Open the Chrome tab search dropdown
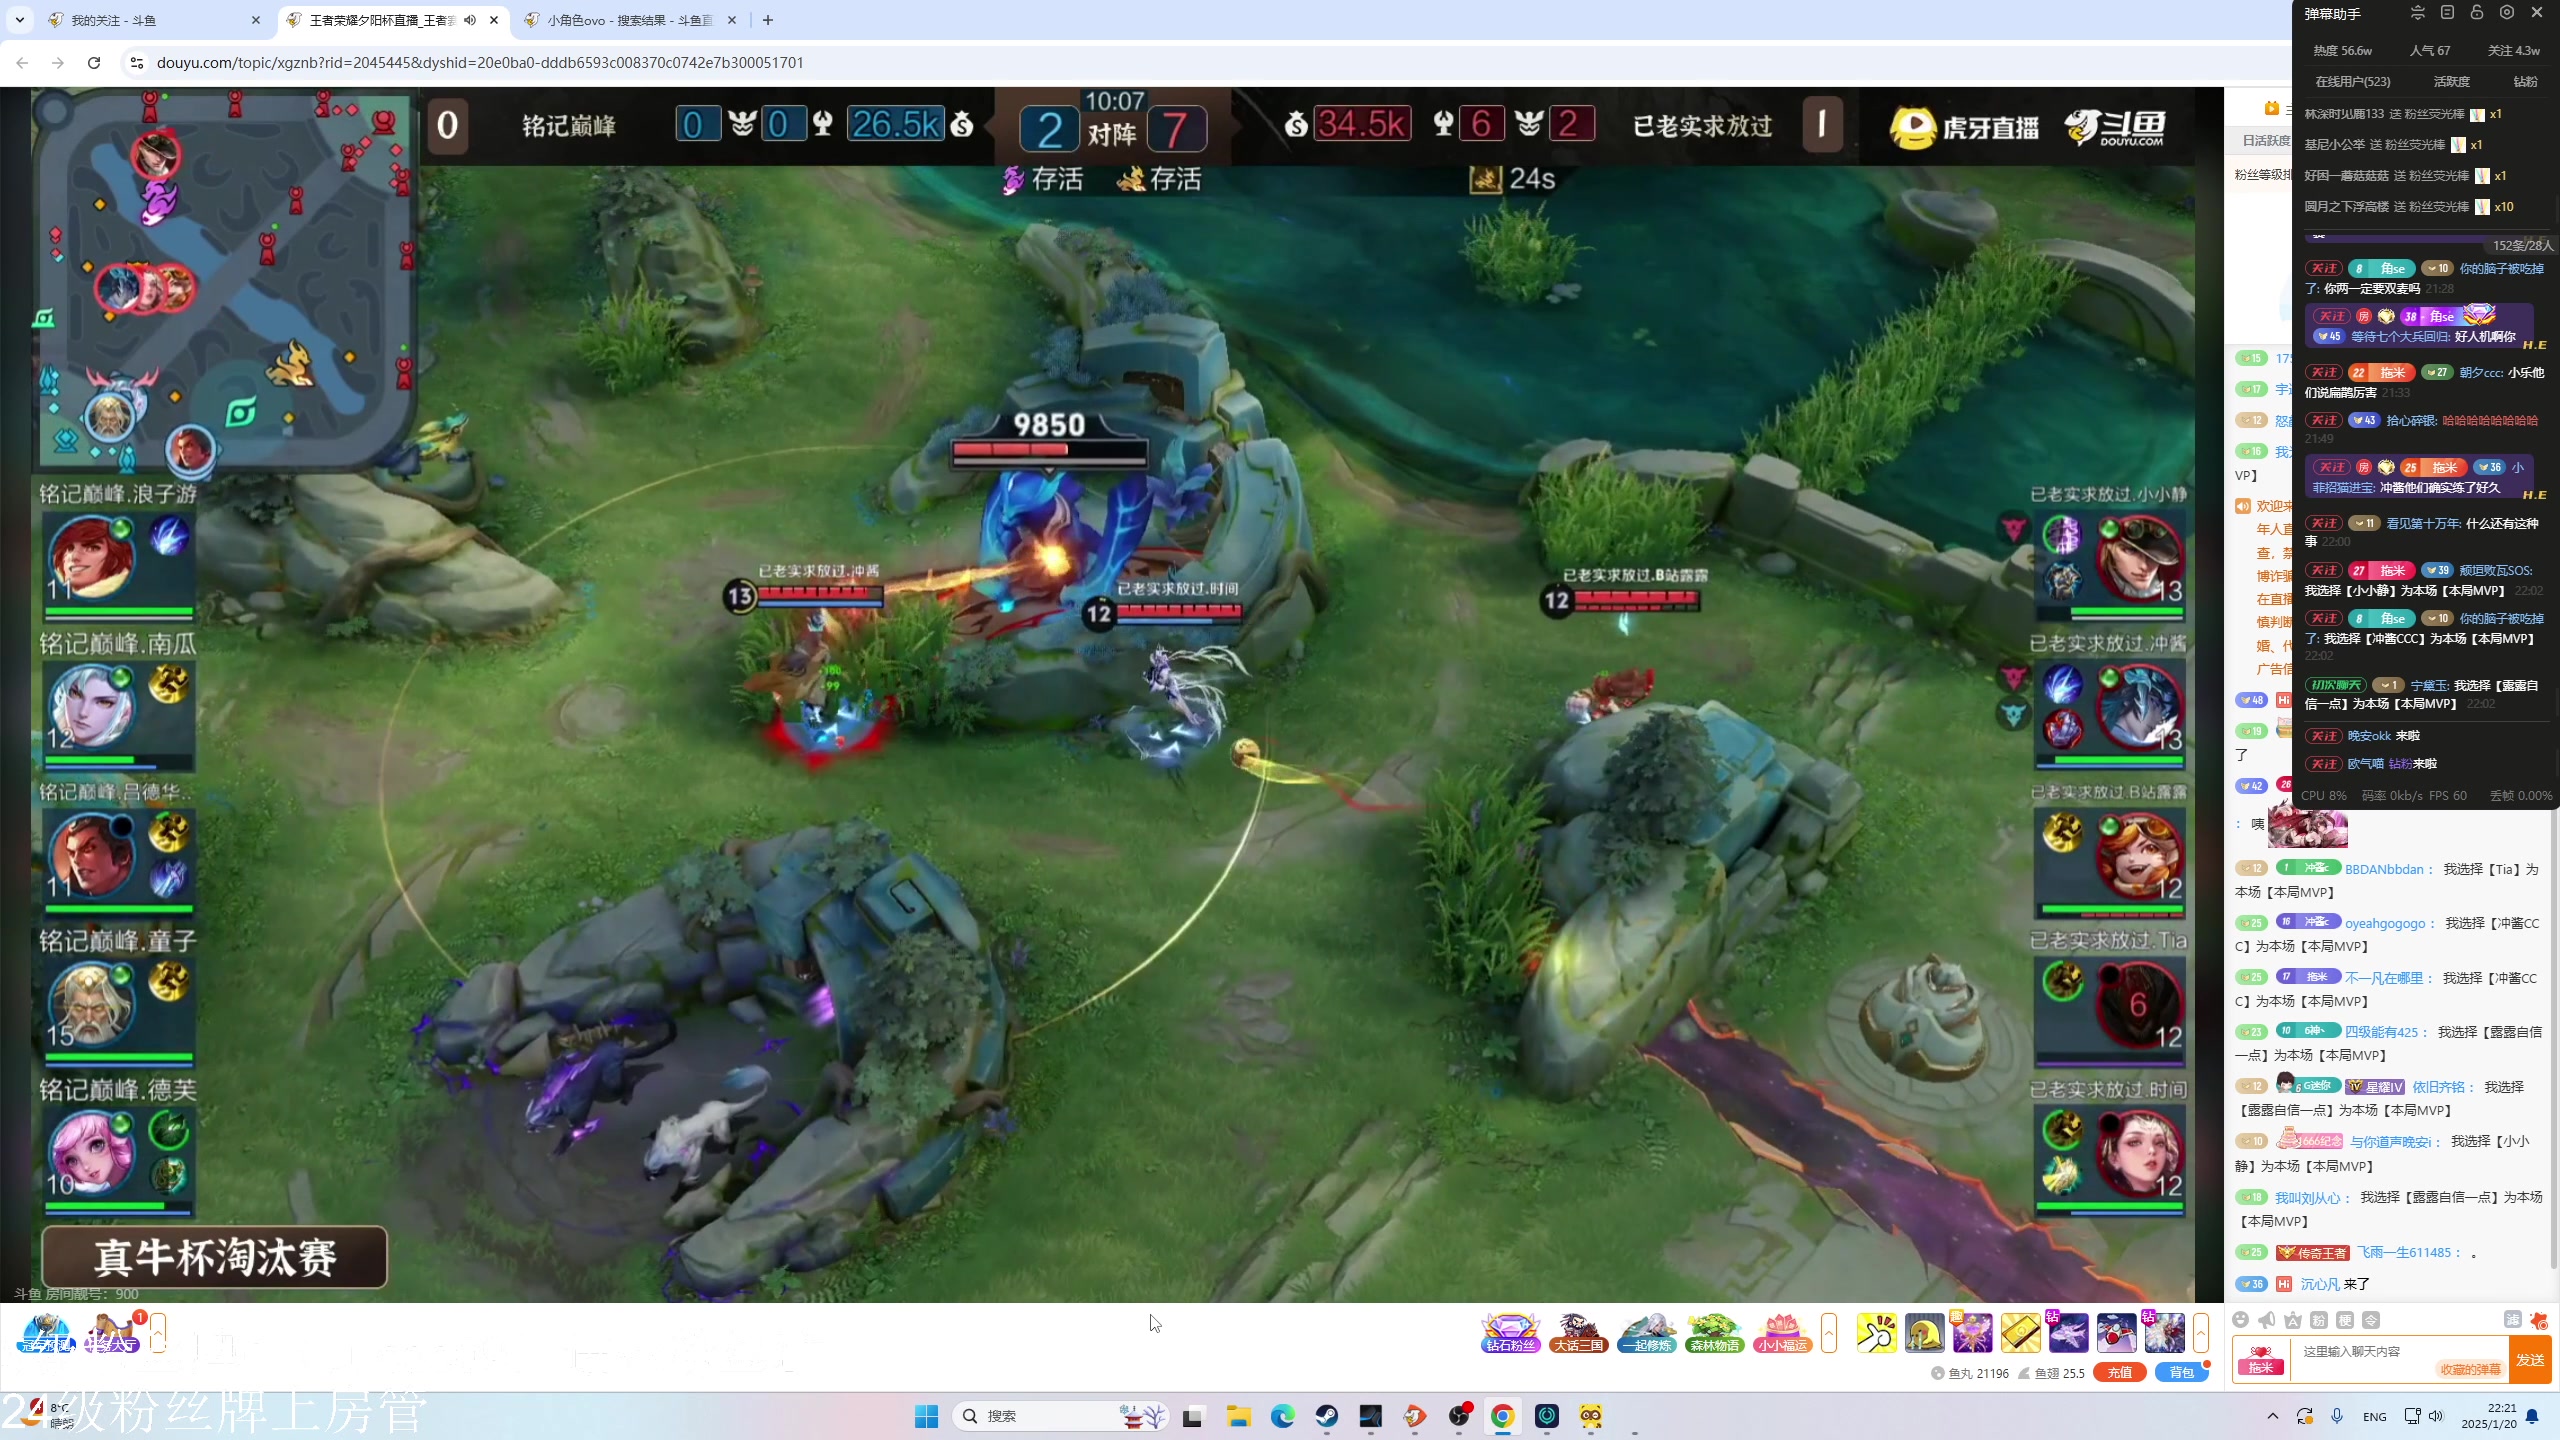 click(x=20, y=20)
